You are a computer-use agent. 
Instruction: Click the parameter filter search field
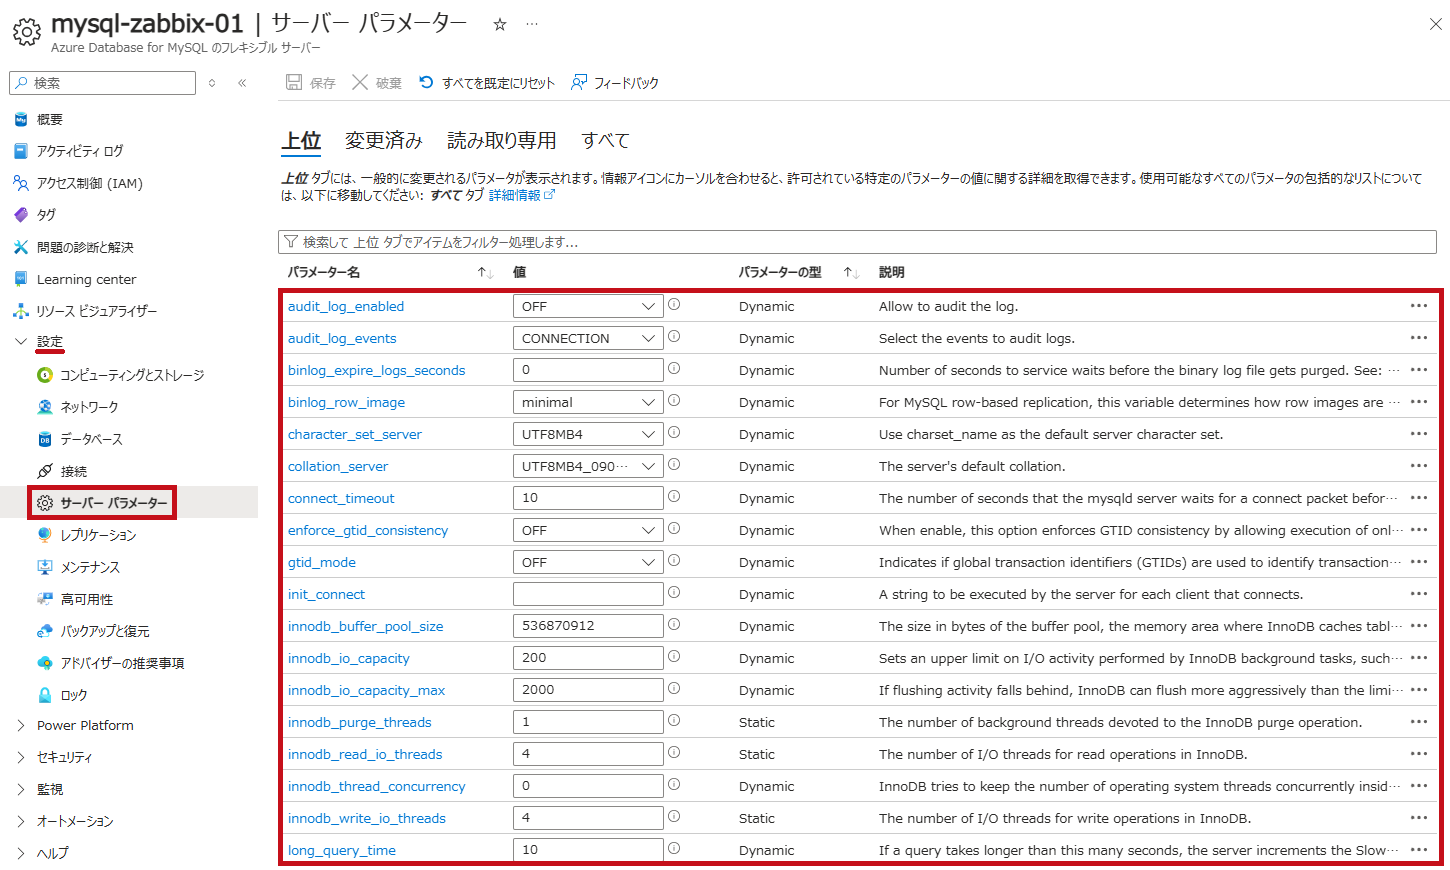click(857, 242)
